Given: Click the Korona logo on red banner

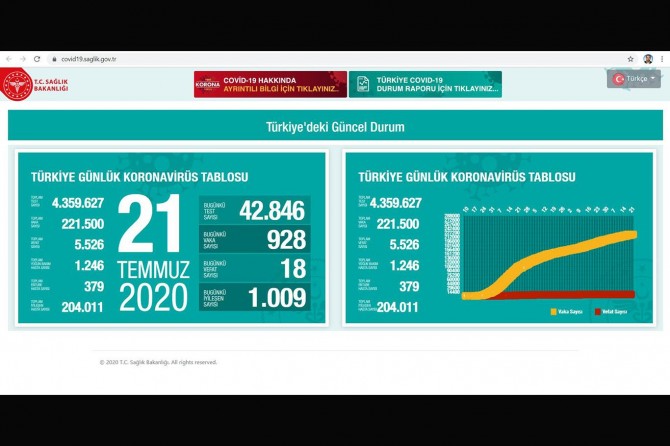Looking at the screenshot, I should pyautogui.click(x=208, y=84).
